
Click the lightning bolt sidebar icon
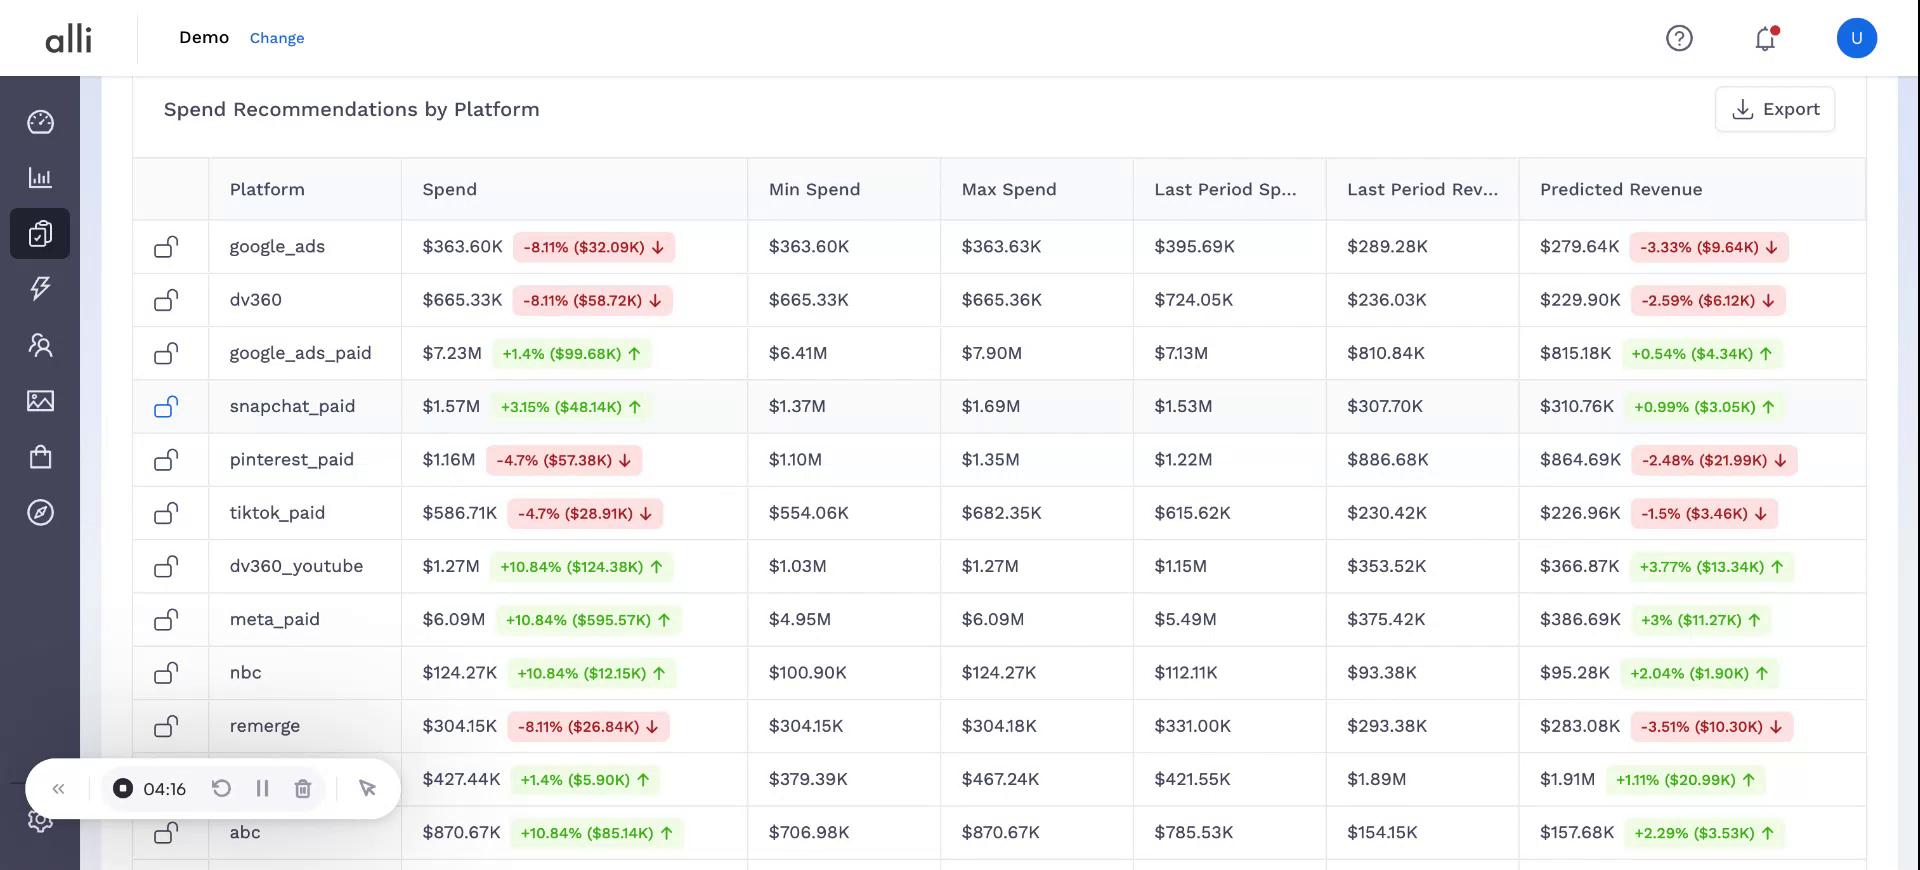click(x=40, y=289)
